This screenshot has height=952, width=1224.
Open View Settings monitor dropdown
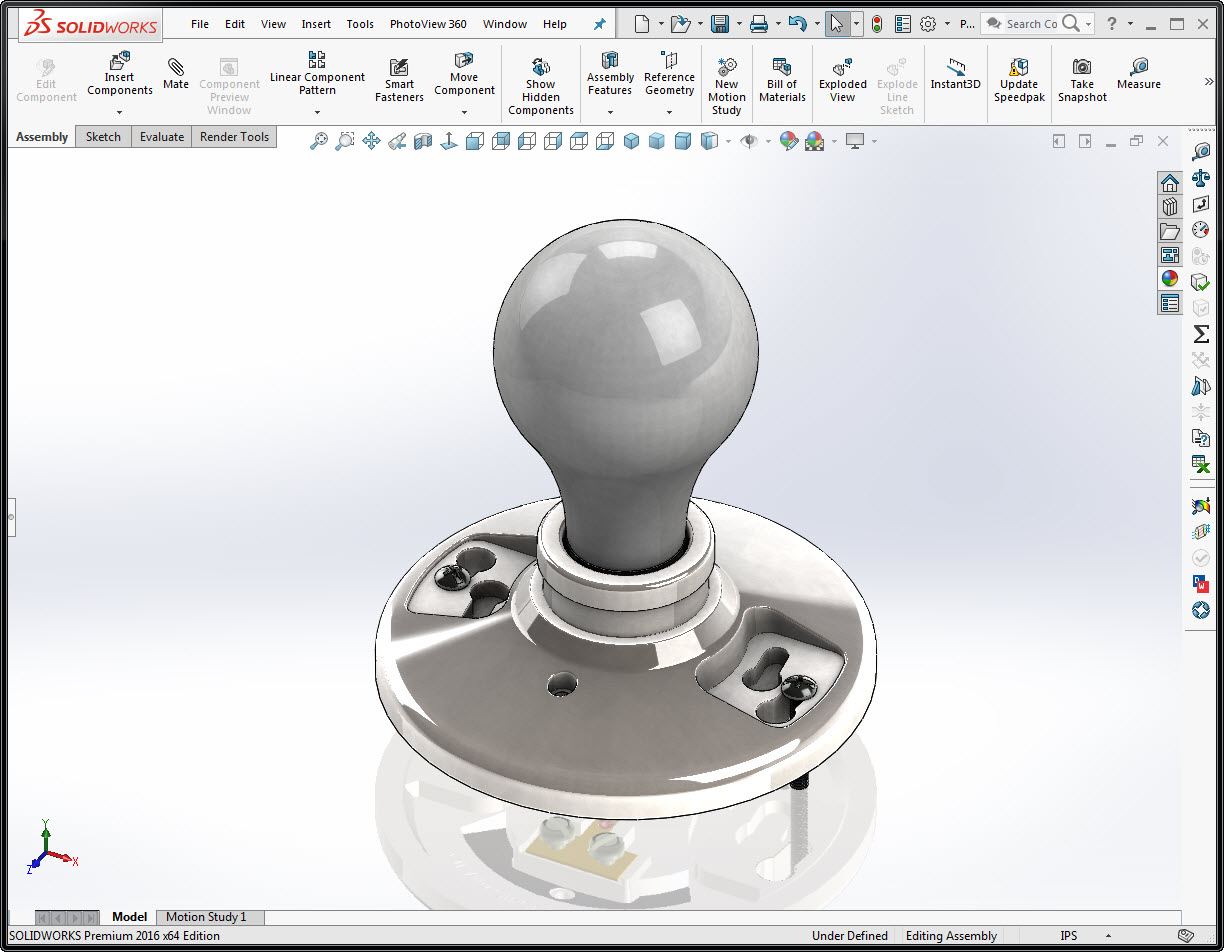[x=874, y=142]
